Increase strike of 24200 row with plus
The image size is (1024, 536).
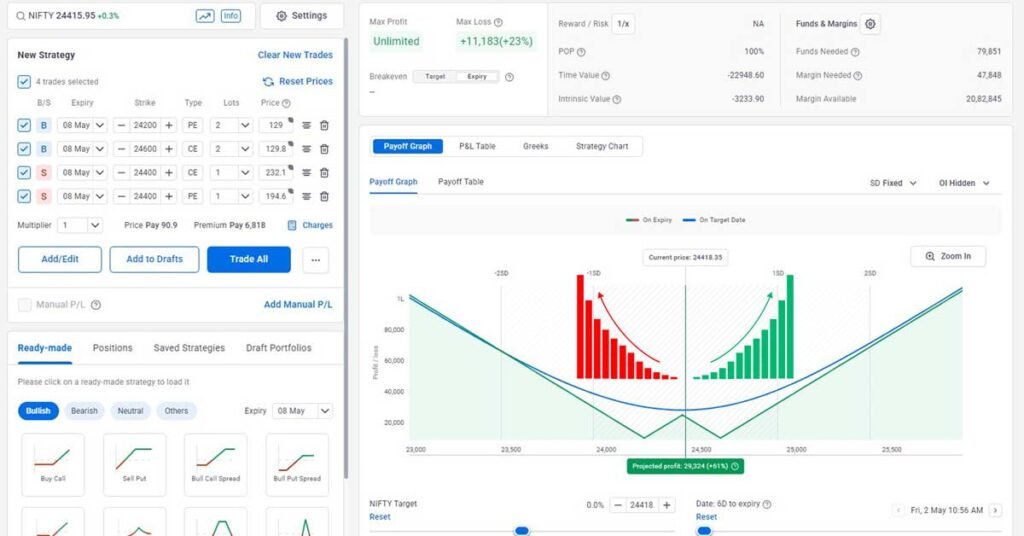(x=168, y=125)
